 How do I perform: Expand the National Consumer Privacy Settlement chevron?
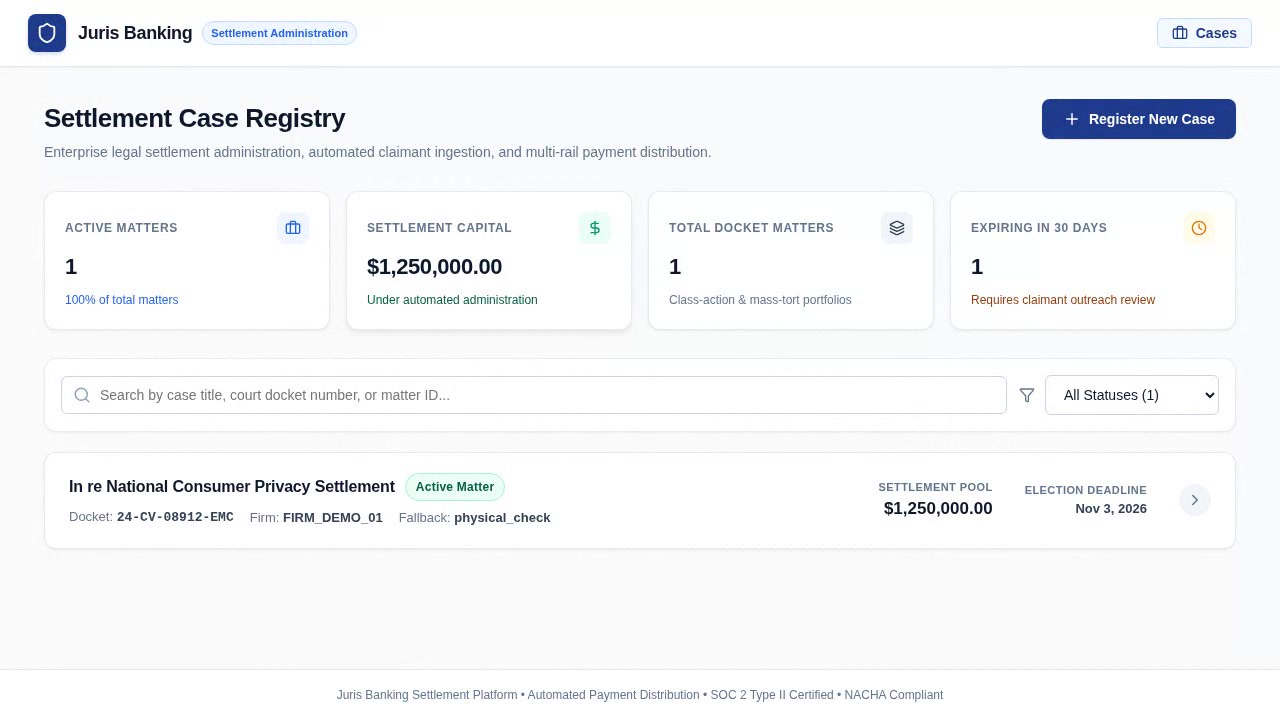click(1195, 500)
